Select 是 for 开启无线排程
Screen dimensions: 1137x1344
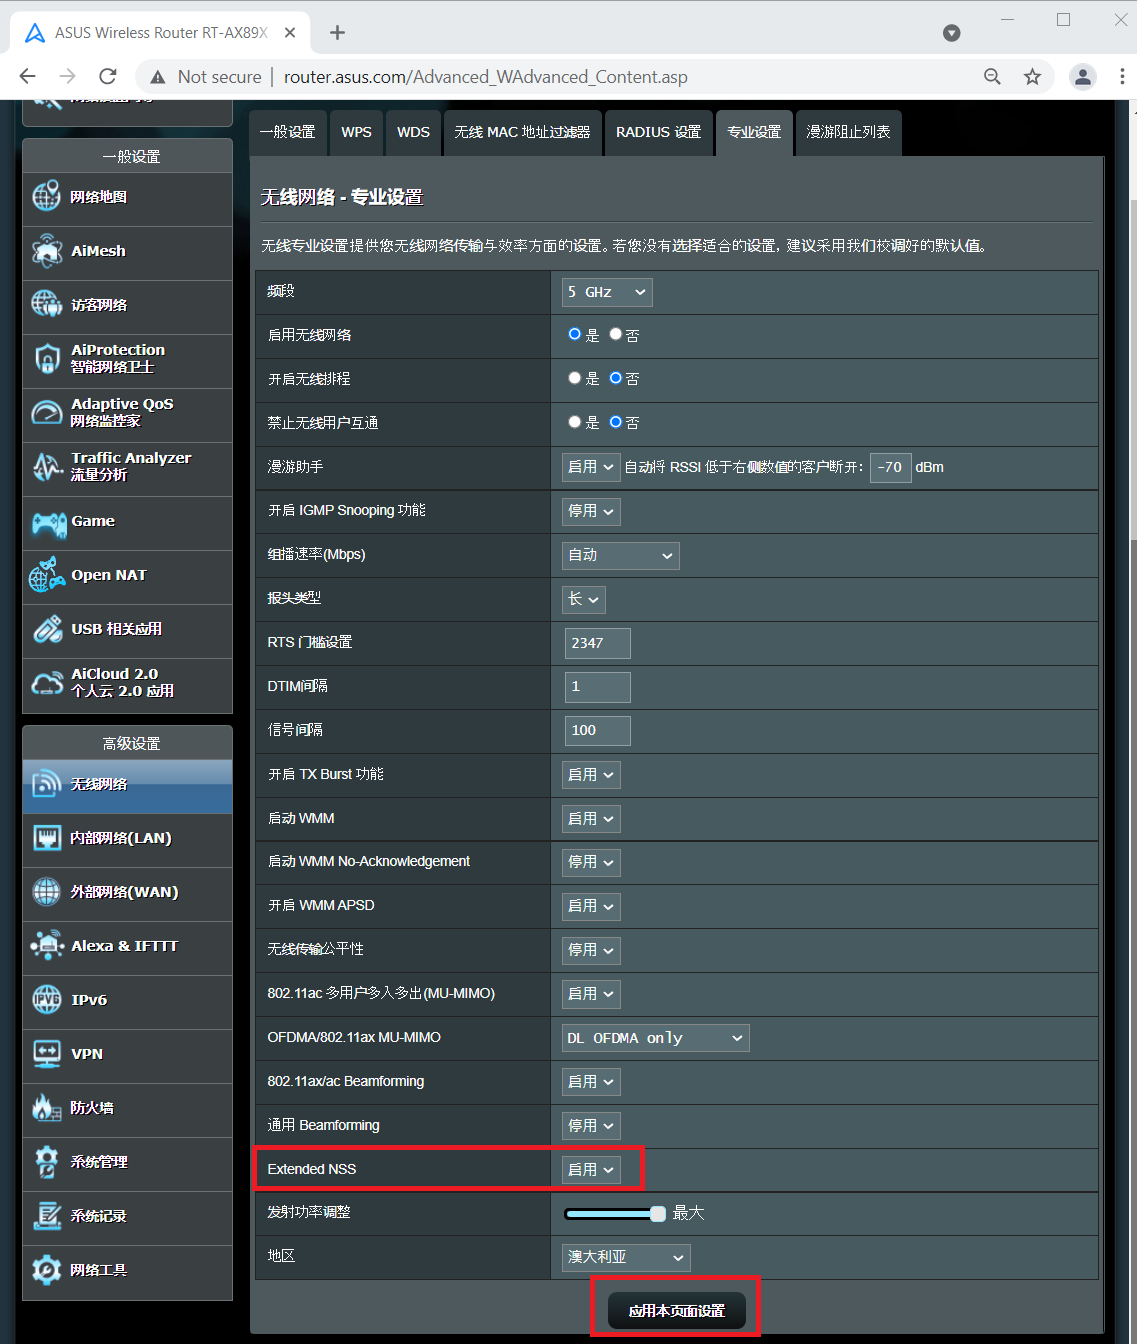pyautogui.click(x=574, y=378)
